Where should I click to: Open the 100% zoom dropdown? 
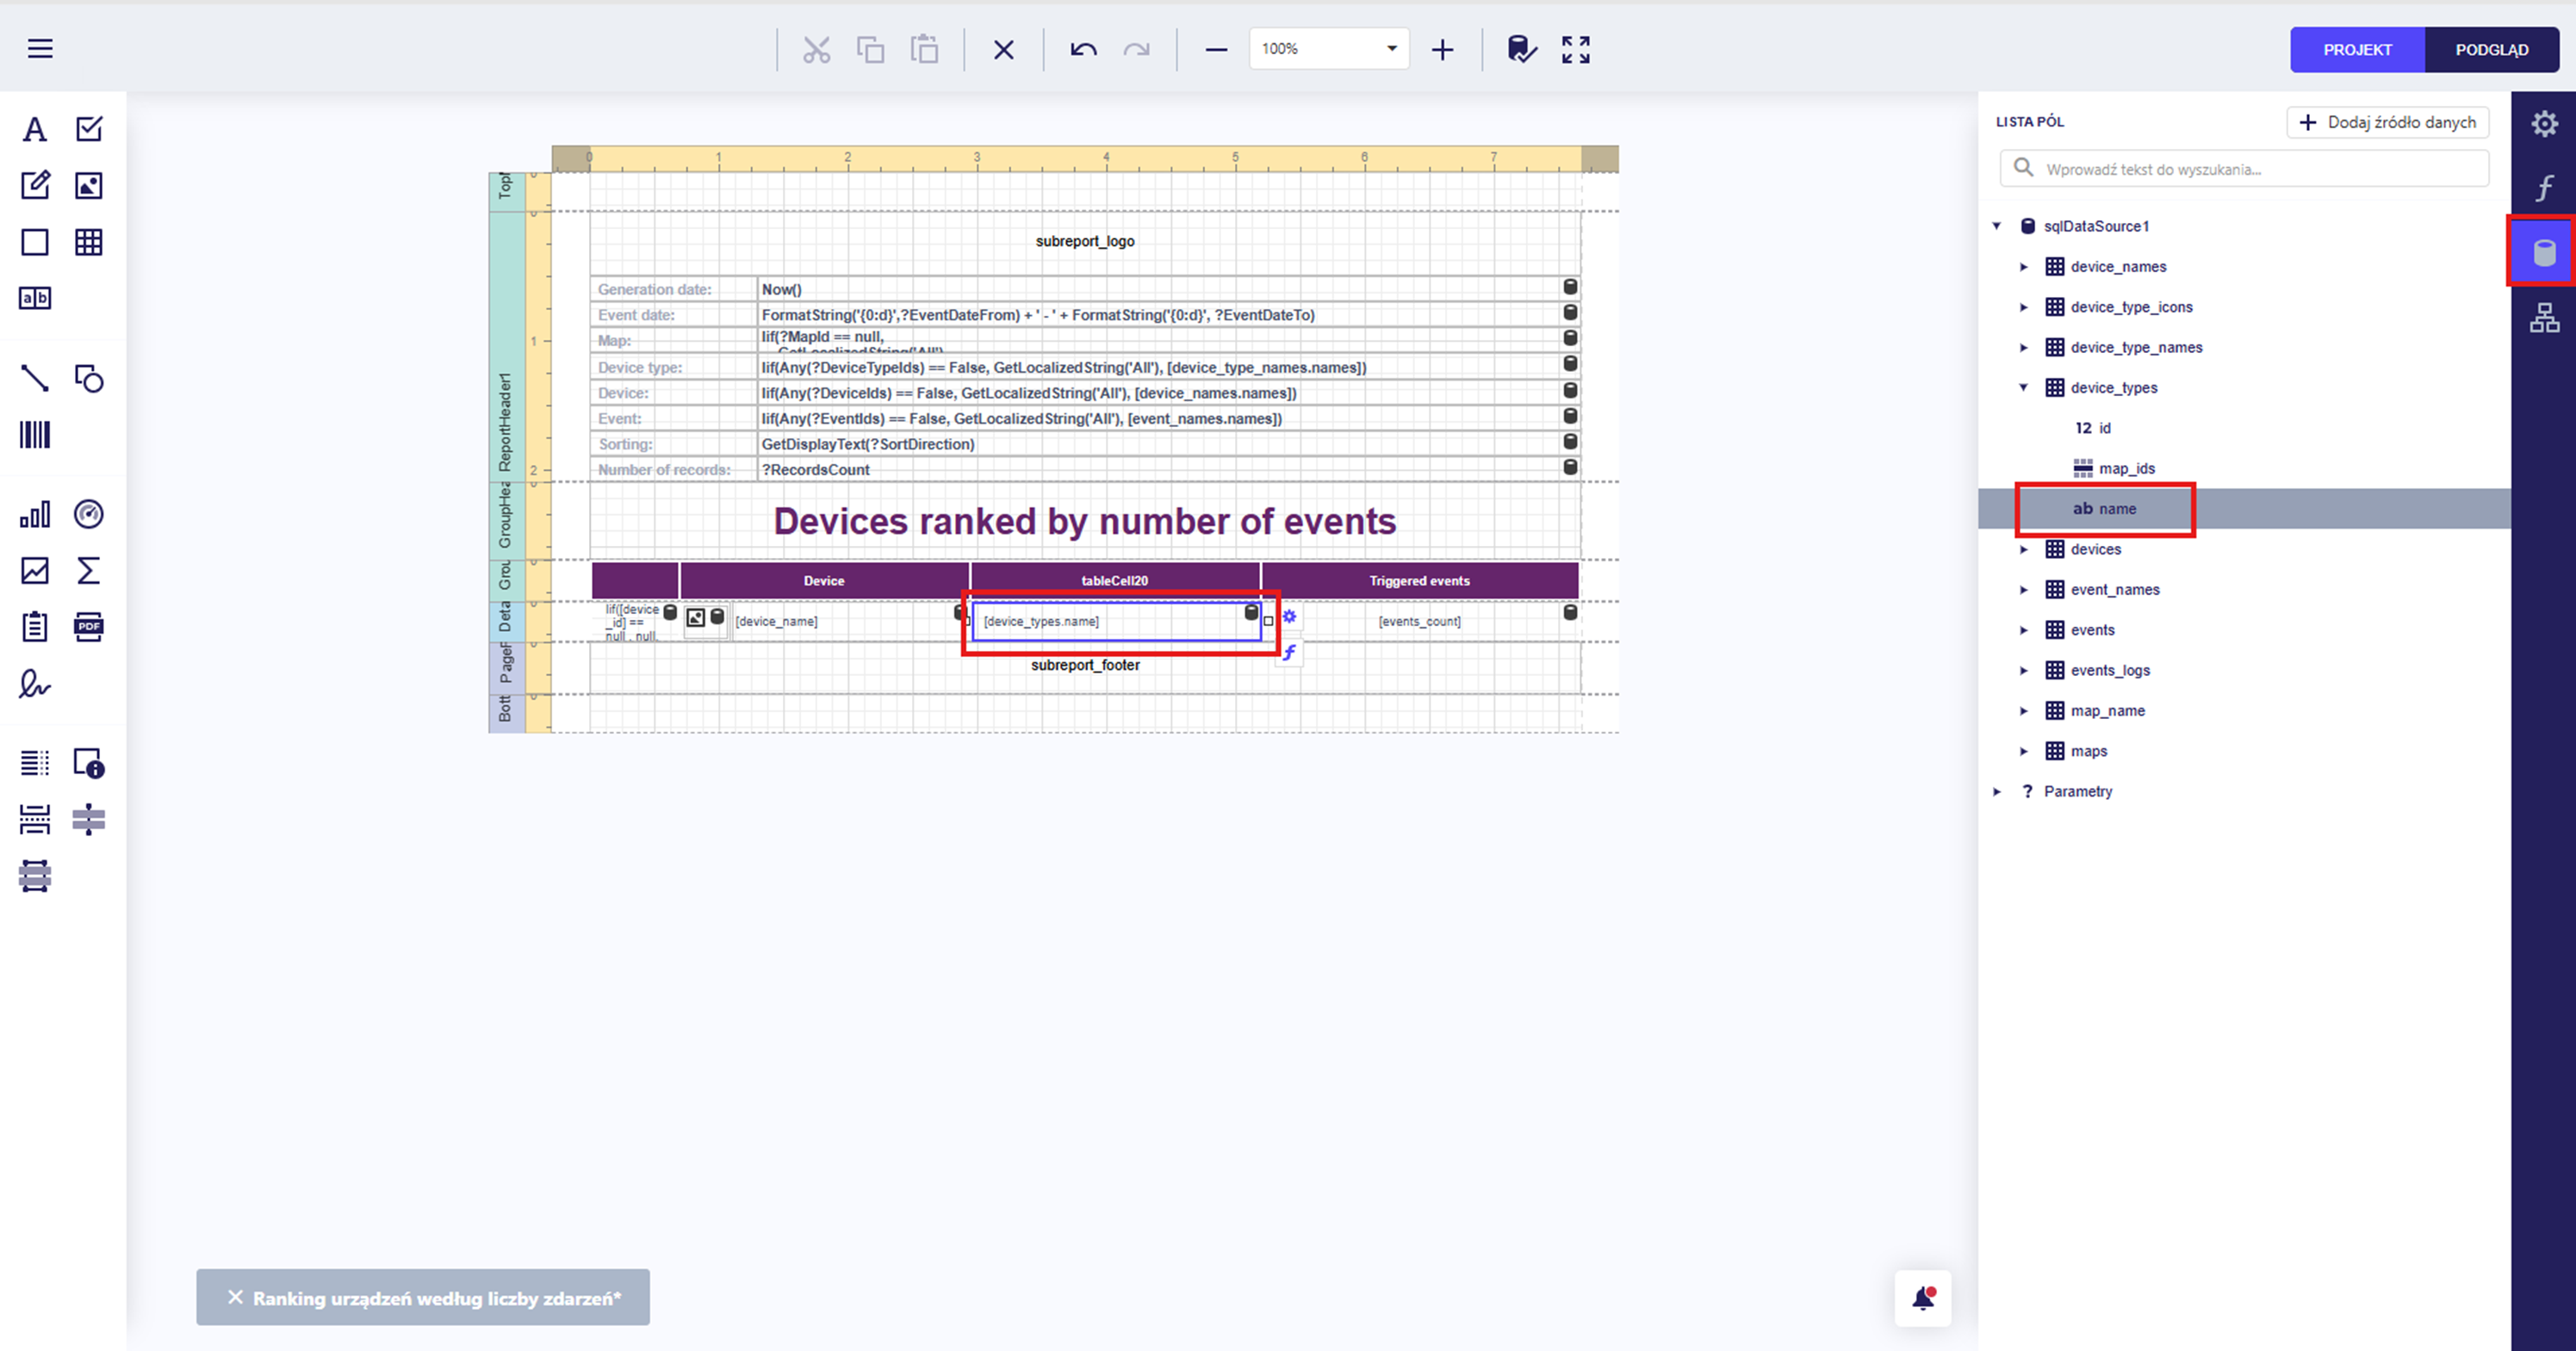click(1391, 49)
